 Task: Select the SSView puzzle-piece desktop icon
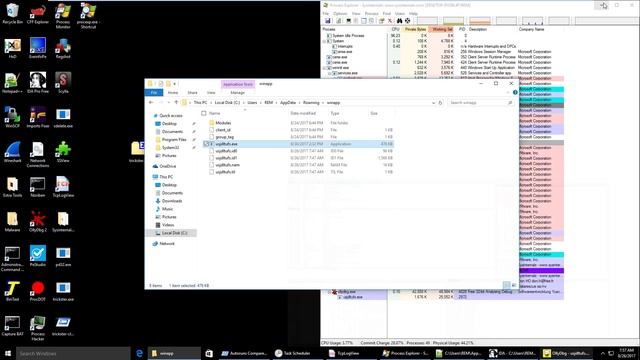(63, 152)
